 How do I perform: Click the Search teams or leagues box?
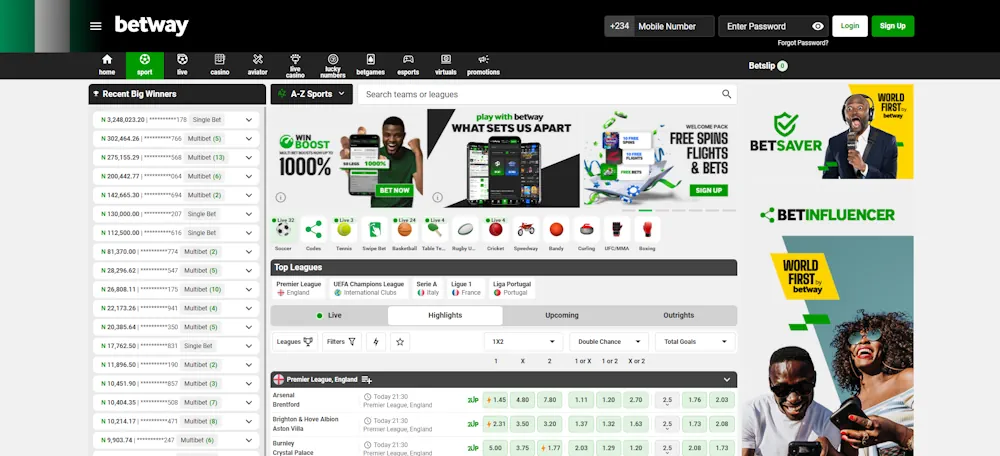547,94
